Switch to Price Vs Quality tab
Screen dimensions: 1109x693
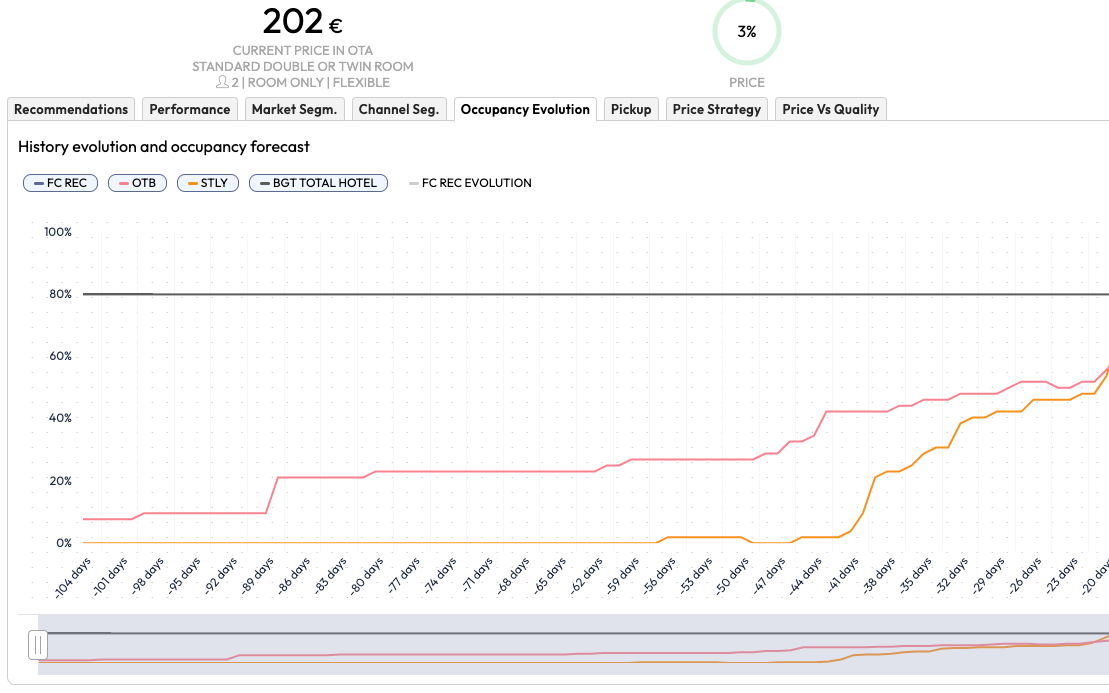pyautogui.click(x=830, y=110)
